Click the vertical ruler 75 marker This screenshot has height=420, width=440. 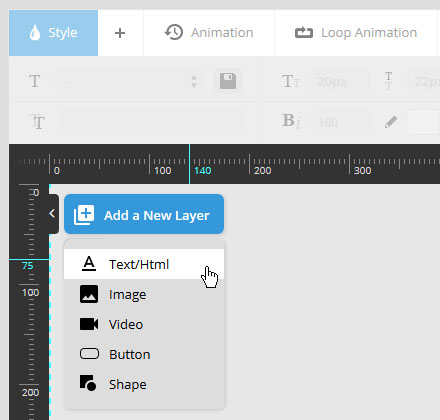point(28,266)
